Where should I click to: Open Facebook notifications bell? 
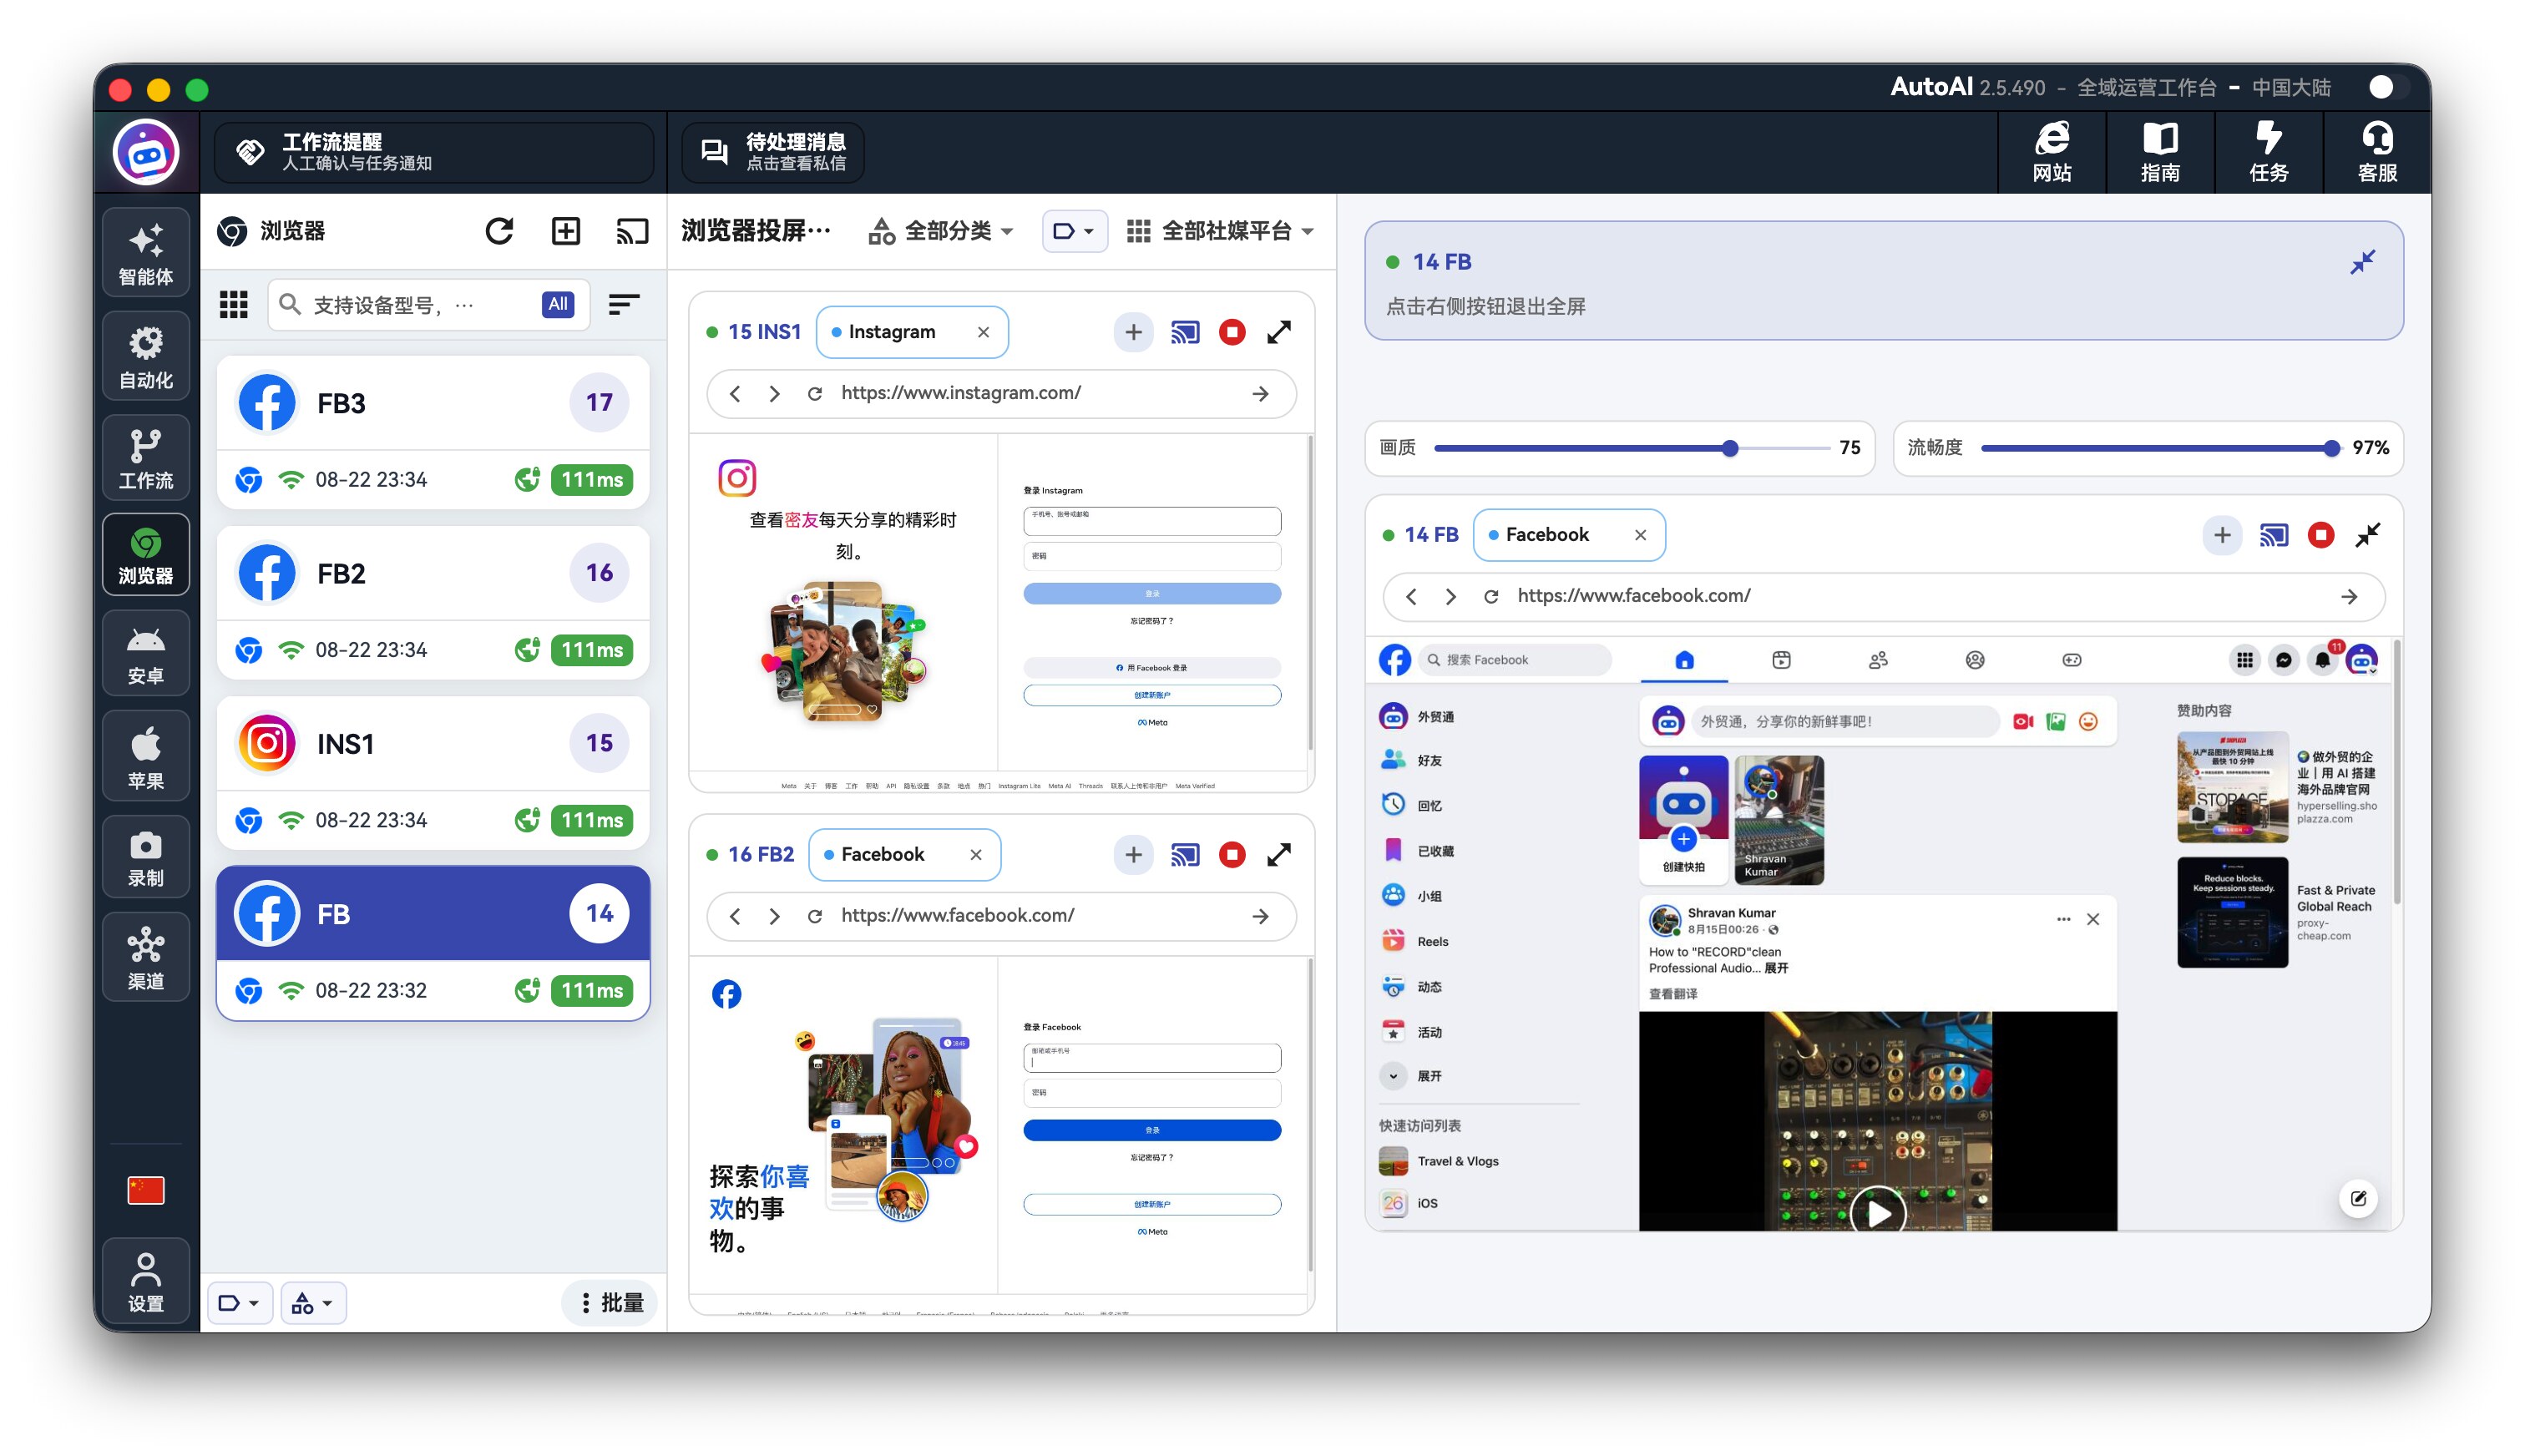coord(2323,660)
